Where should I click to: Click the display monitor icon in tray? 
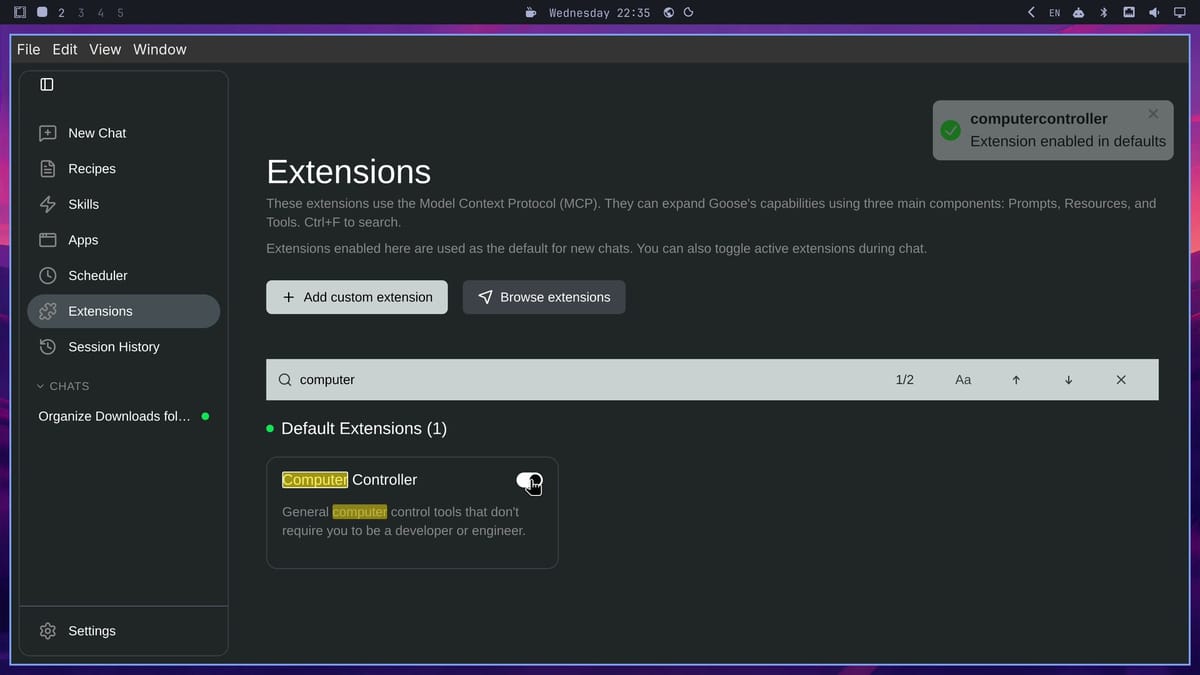[1180, 13]
